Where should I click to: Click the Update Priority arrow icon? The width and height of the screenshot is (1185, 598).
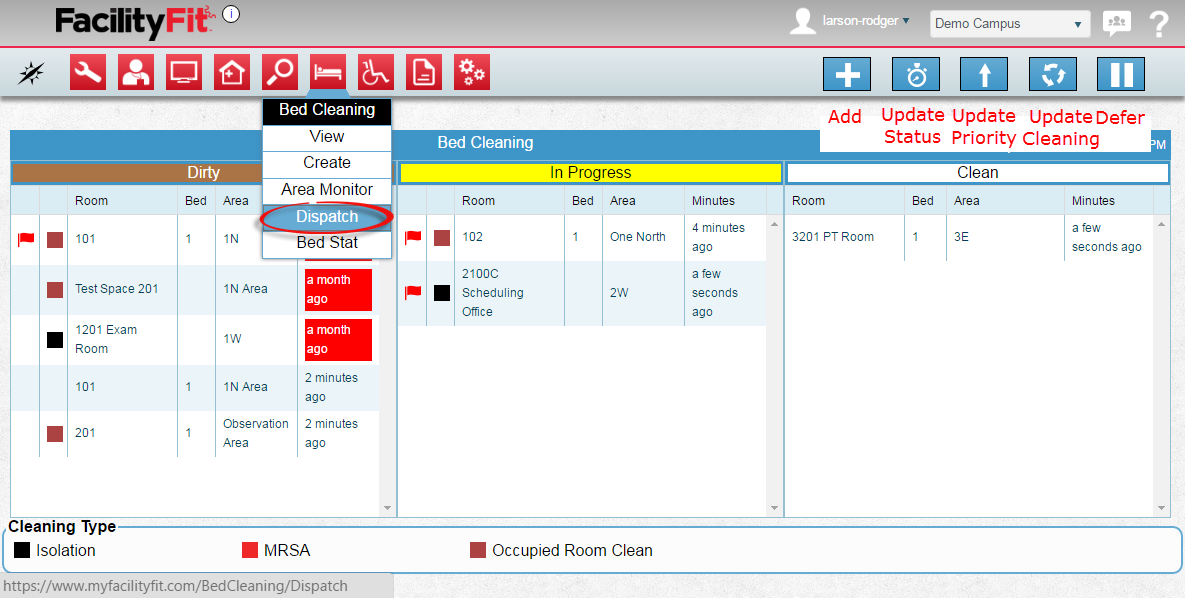click(x=983, y=75)
